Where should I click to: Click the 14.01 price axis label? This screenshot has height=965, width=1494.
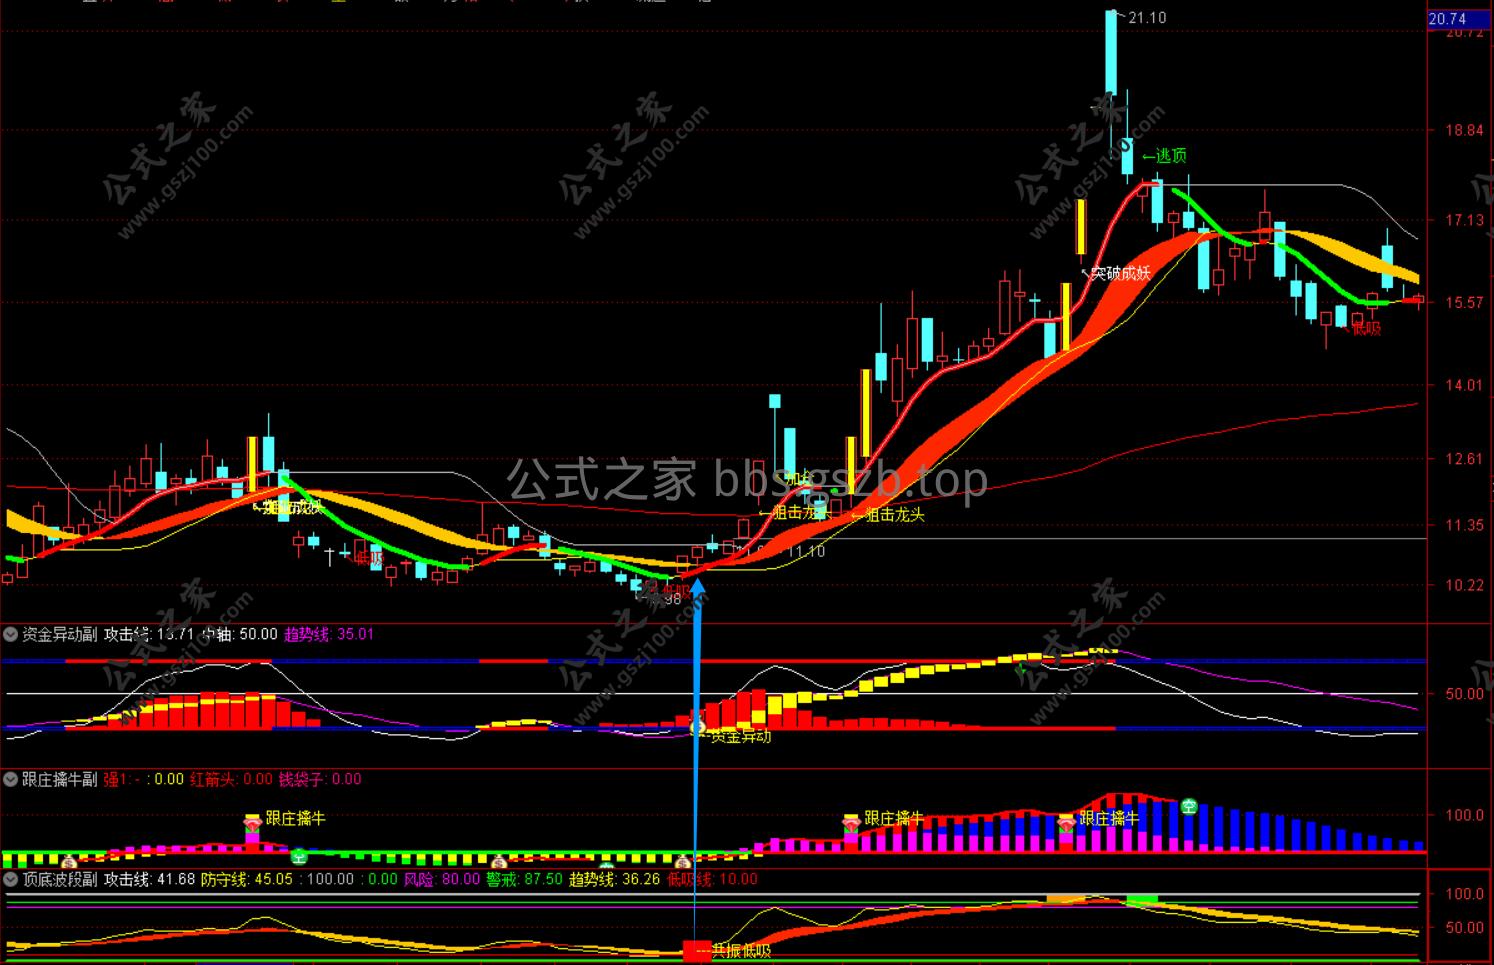point(1464,385)
